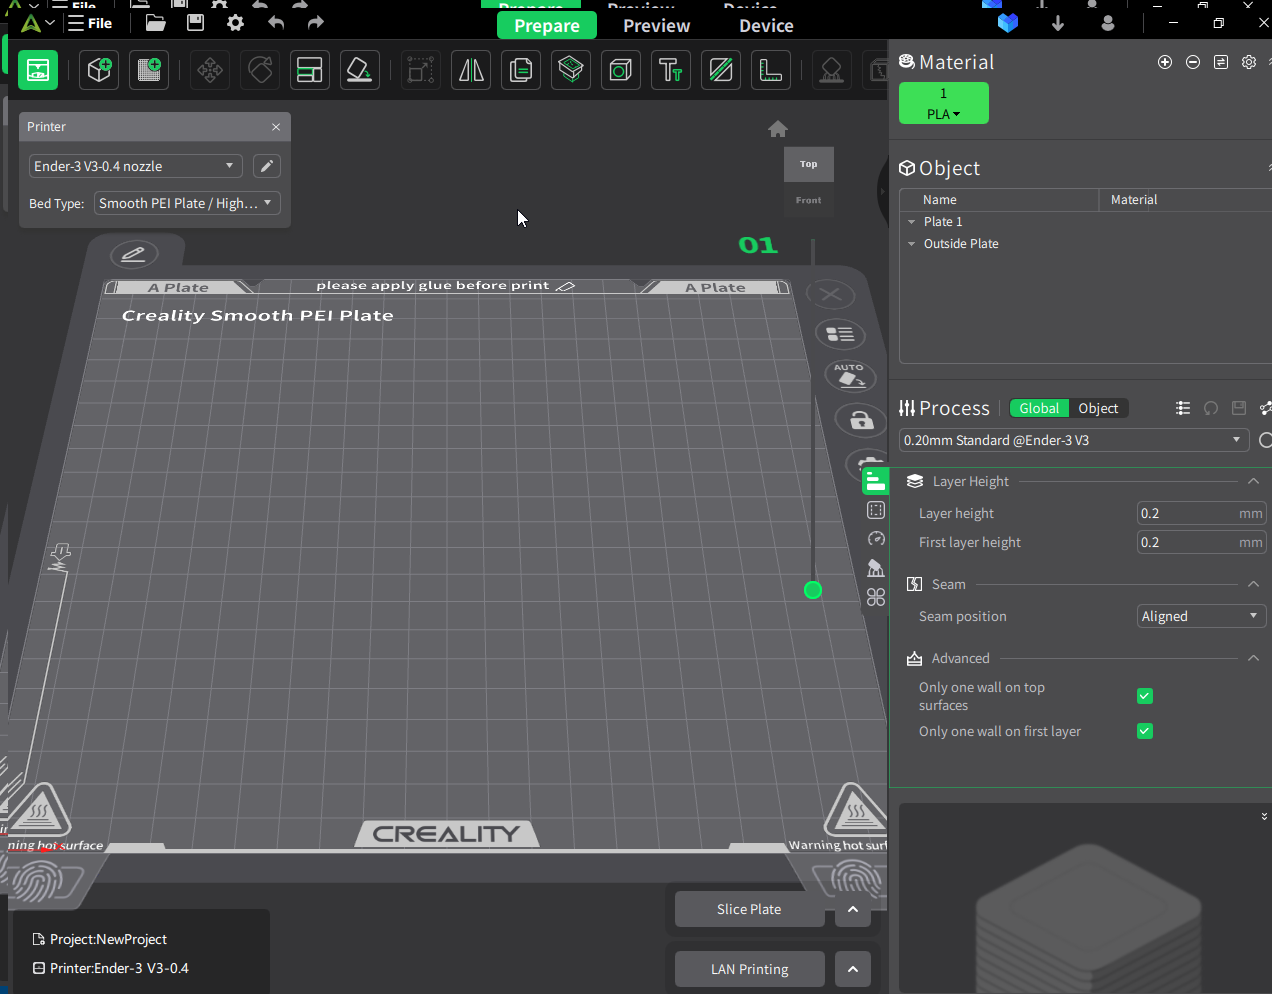Click the clone objects toolbar icon
The height and width of the screenshot is (994, 1272).
tap(521, 70)
